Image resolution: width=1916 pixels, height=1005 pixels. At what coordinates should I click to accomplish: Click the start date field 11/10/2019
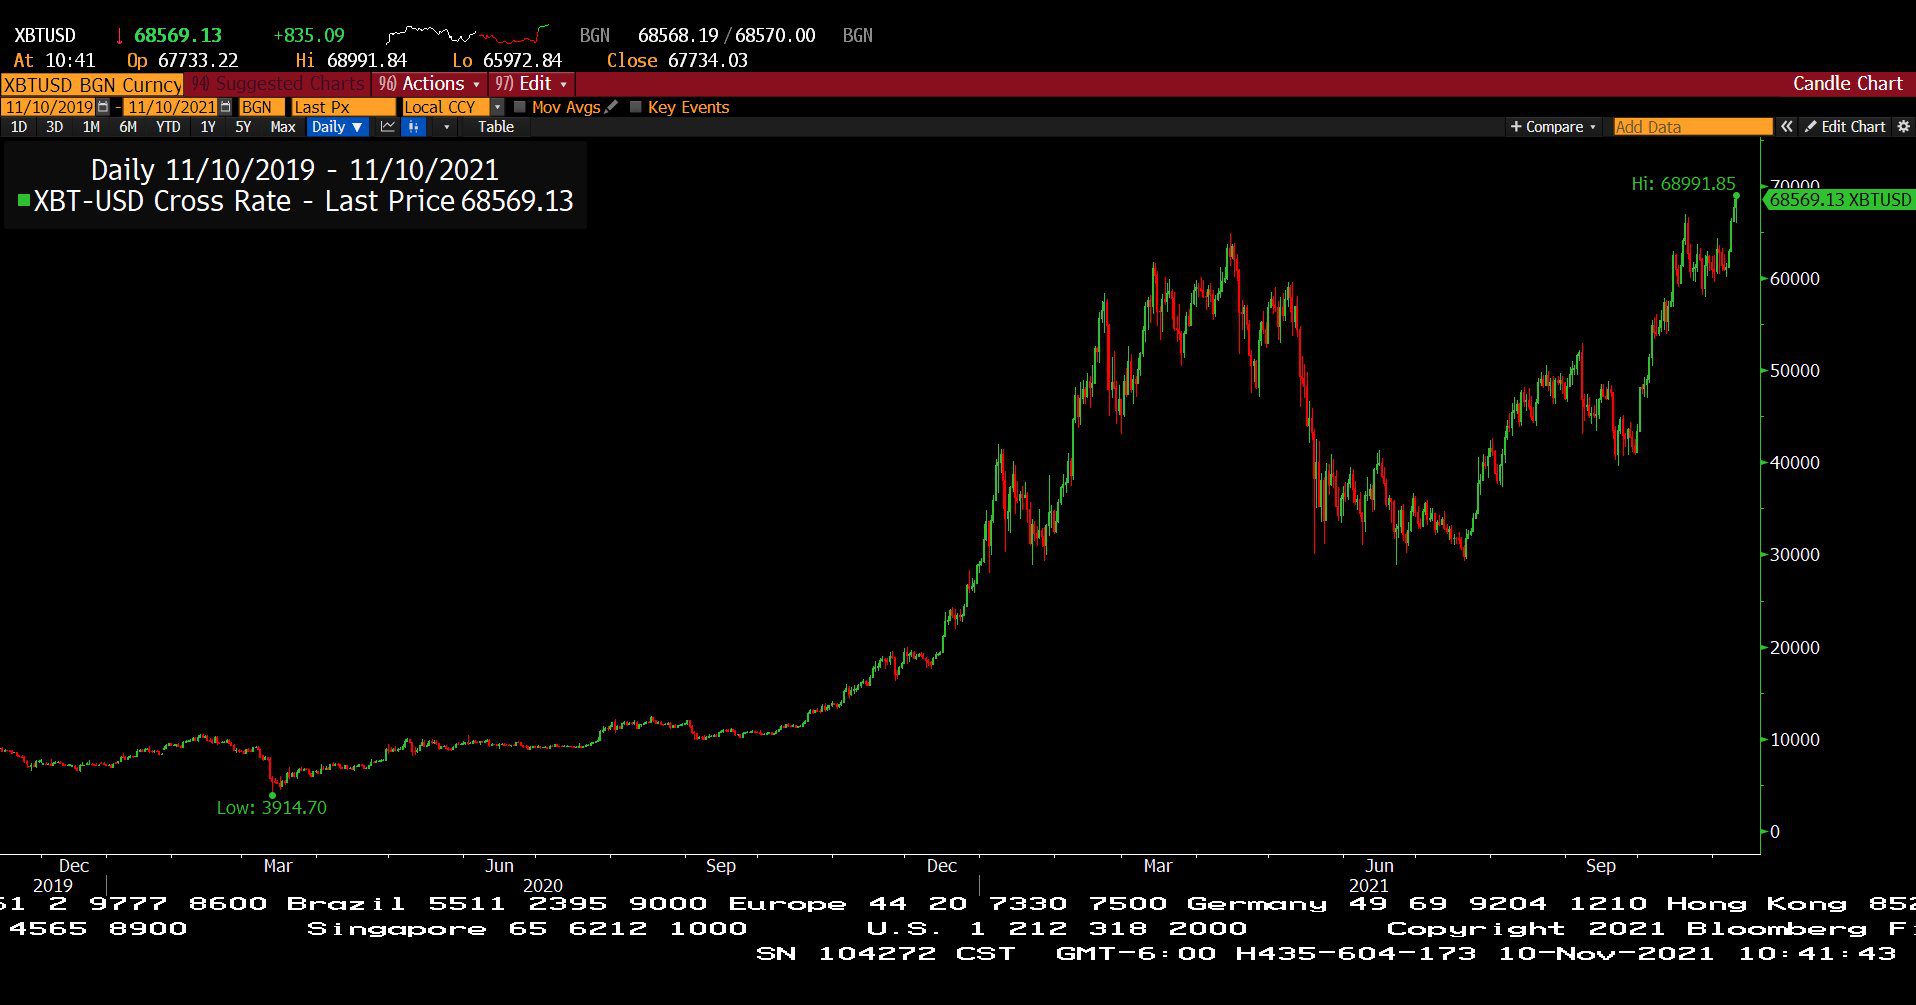tap(49, 107)
